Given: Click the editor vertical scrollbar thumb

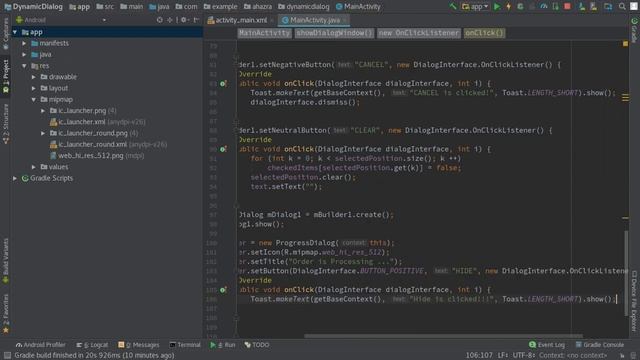Looking at the screenshot, I should point(626,273).
